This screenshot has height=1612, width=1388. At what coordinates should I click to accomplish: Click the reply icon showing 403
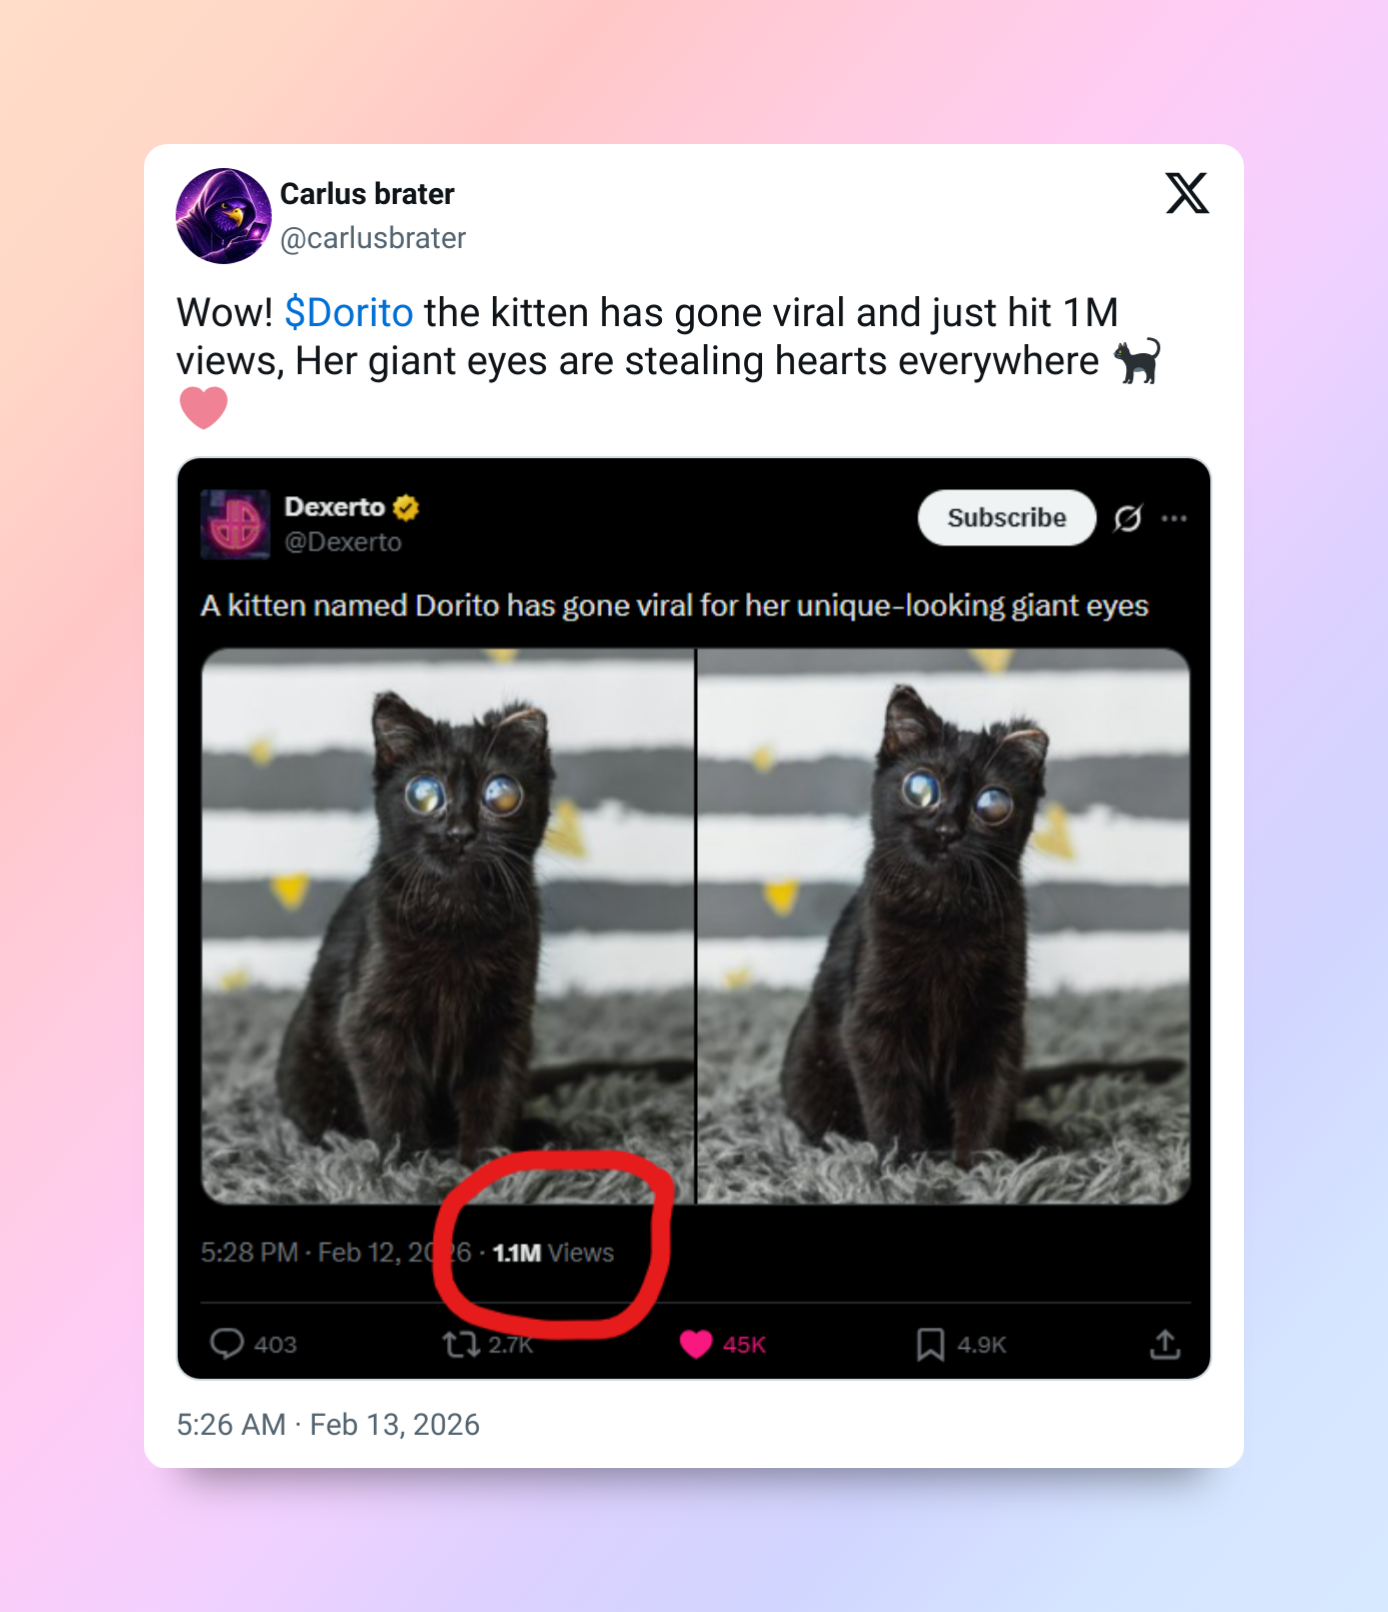(x=227, y=1343)
